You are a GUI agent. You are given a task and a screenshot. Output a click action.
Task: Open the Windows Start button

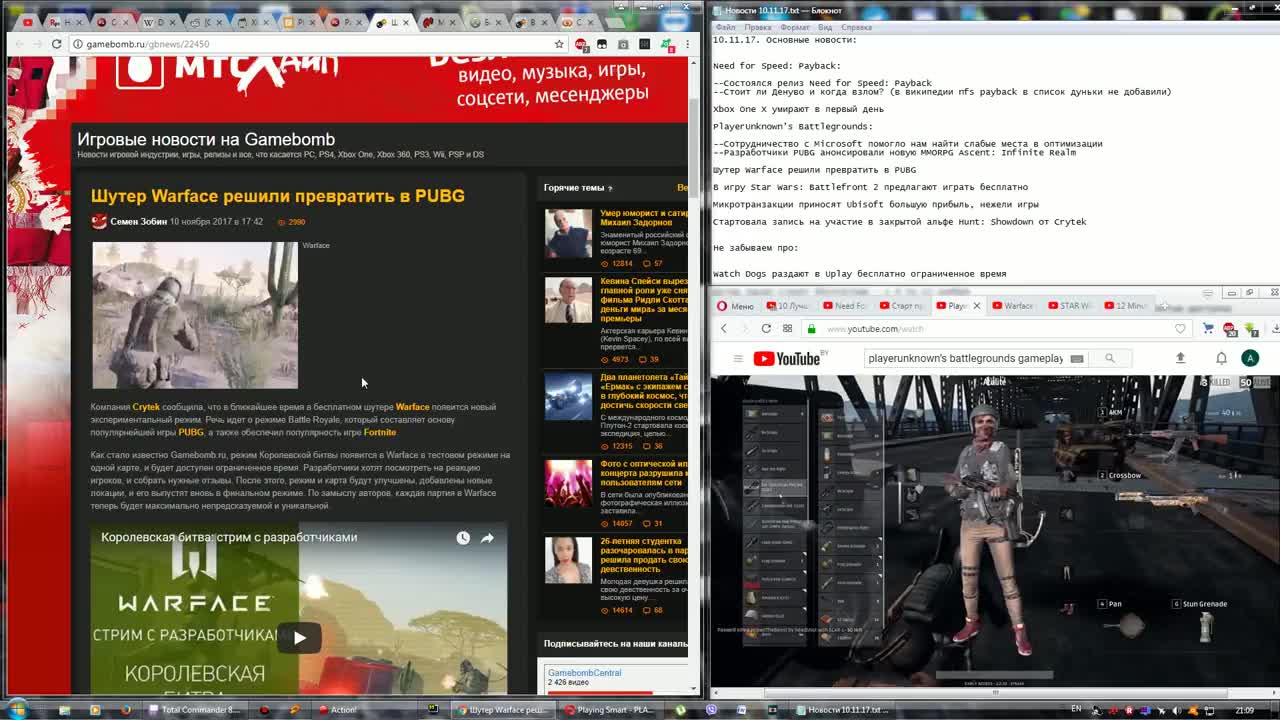(x=16, y=709)
